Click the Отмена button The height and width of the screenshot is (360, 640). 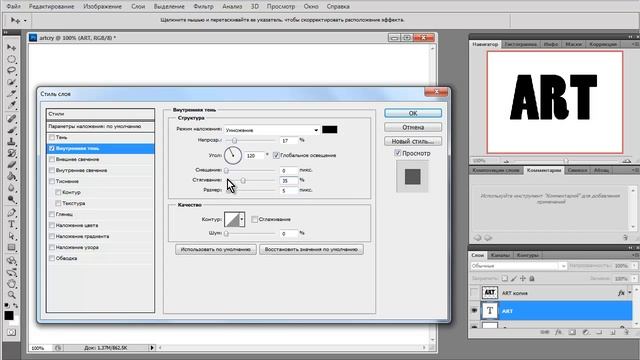point(413,127)
